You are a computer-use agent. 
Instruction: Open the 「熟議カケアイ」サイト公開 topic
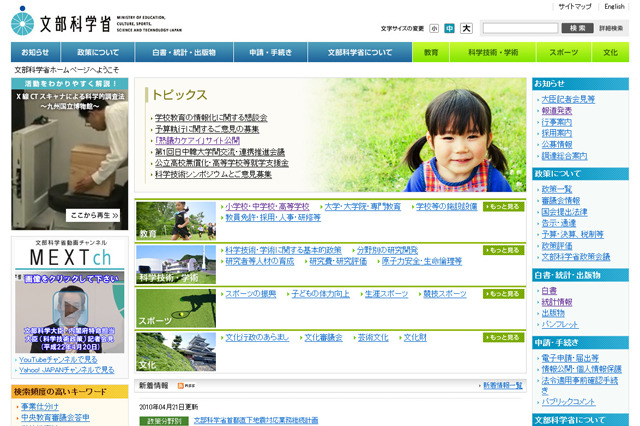[x=197, y=140]
